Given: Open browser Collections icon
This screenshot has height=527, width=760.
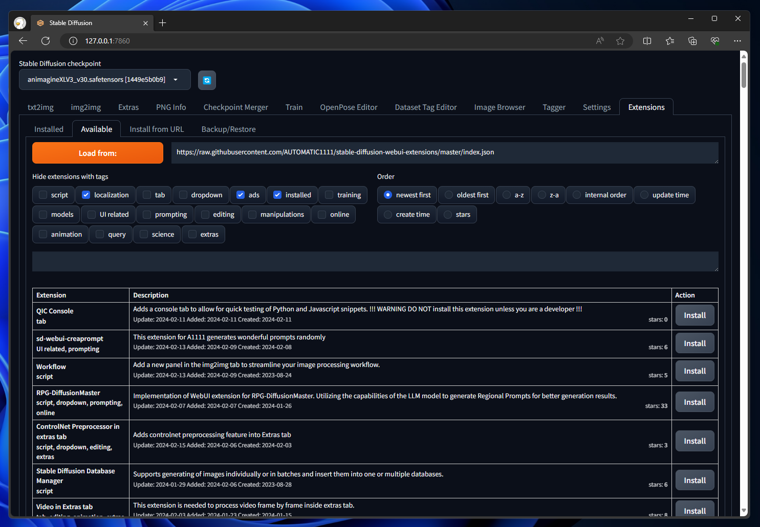Looking at the screenshot, I should coord(692,41).
